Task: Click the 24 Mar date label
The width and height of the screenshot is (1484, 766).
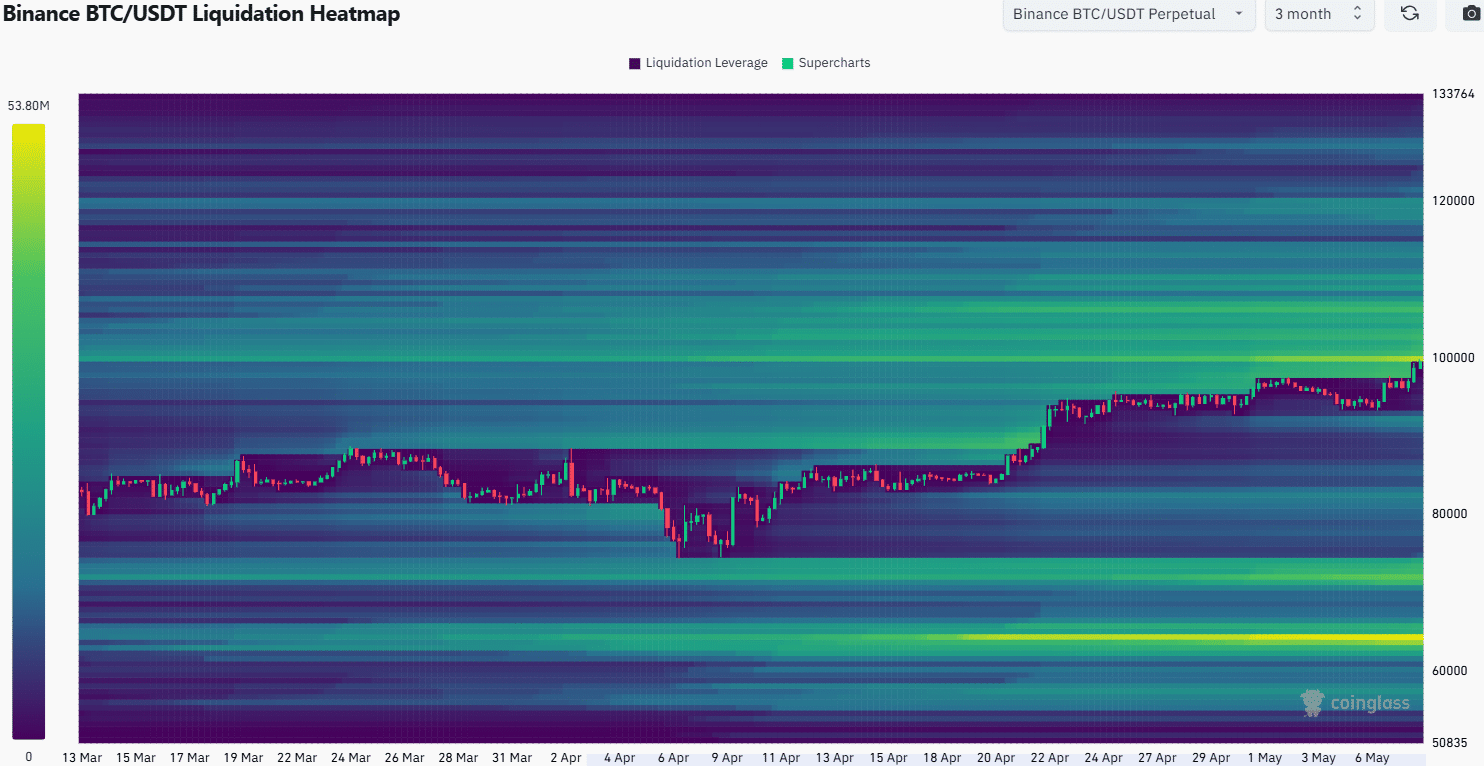Action: point(351,758)
